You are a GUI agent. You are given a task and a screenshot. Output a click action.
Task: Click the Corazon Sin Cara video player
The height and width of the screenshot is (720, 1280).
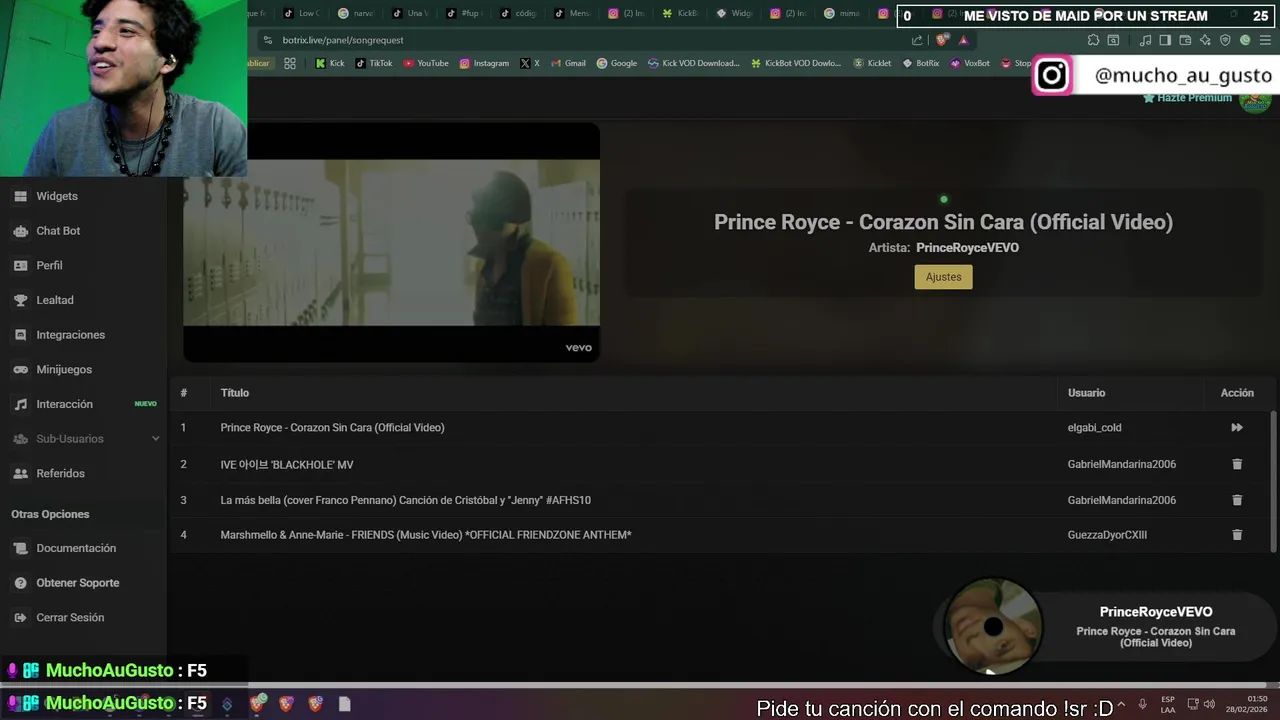point(391,243)
